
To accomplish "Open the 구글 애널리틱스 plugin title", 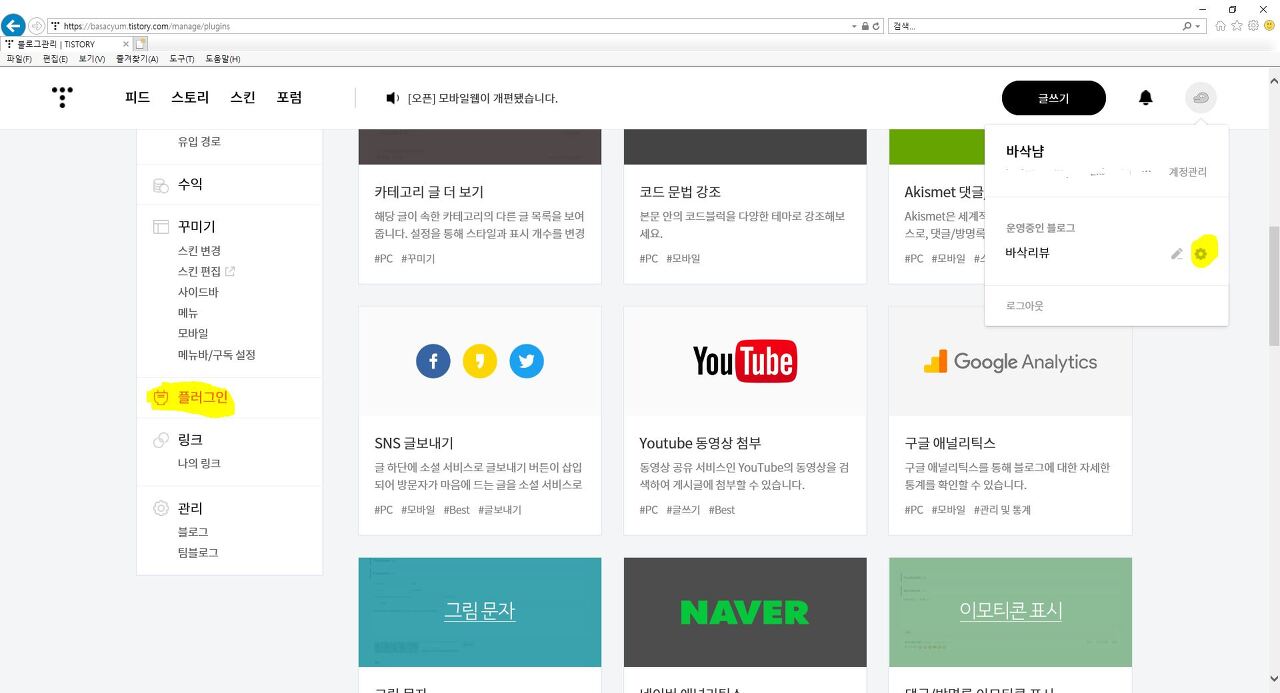I will (x=950, y=443).
